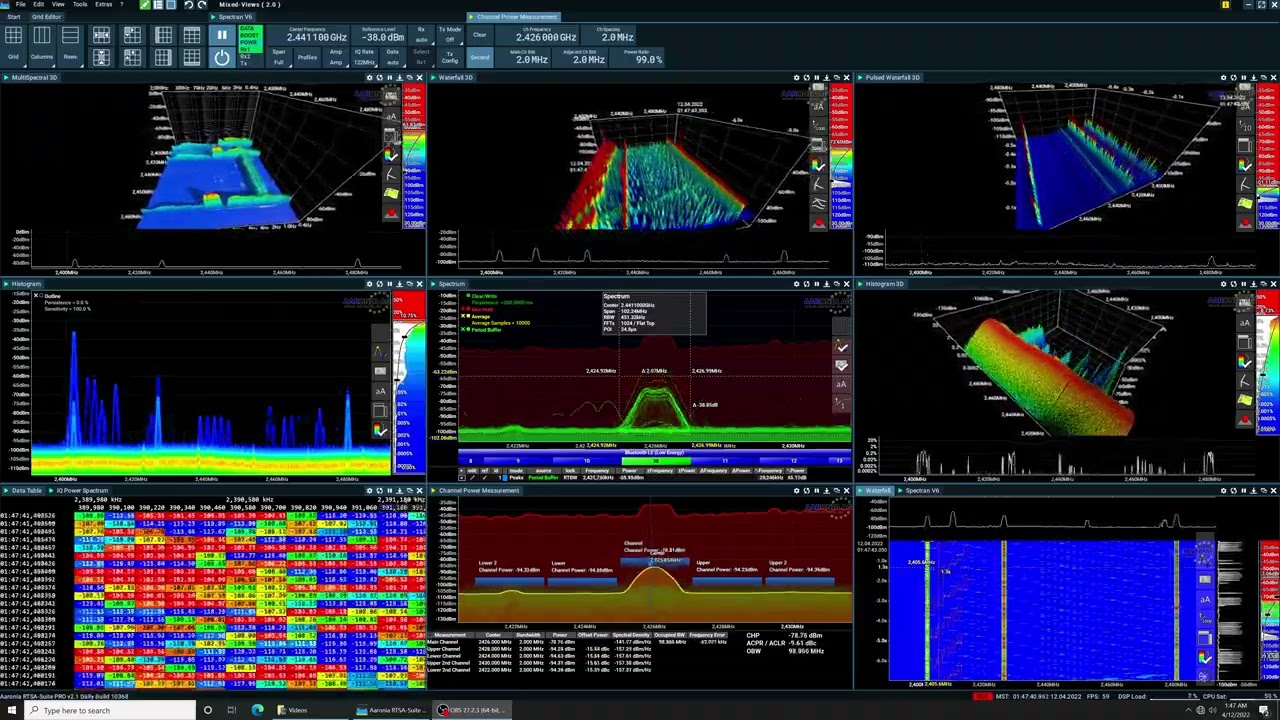1280x720 pixels.
Task: Click the trace line icon in Histogram sidebar
Action: coord(380,351)
